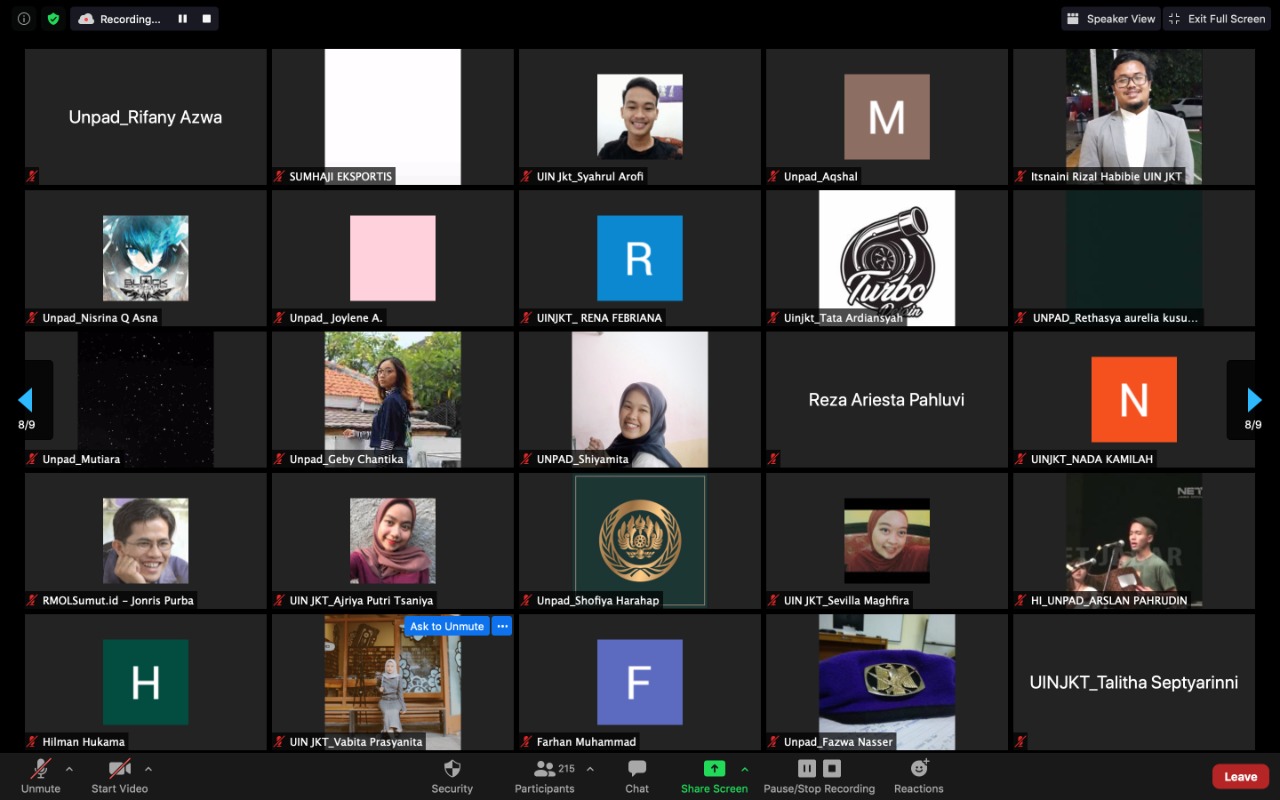This screenshot has height=800, width=1280.
Task: Click Unpad_Nisrina Q Asna anime avatar
Action: pyautogui.click(x=146, y=258)
